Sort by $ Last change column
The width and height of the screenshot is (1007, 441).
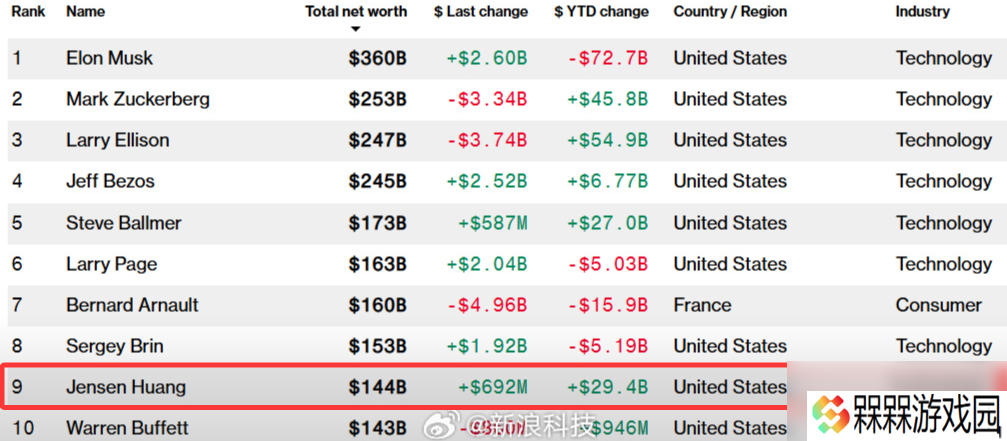(480, 12)
